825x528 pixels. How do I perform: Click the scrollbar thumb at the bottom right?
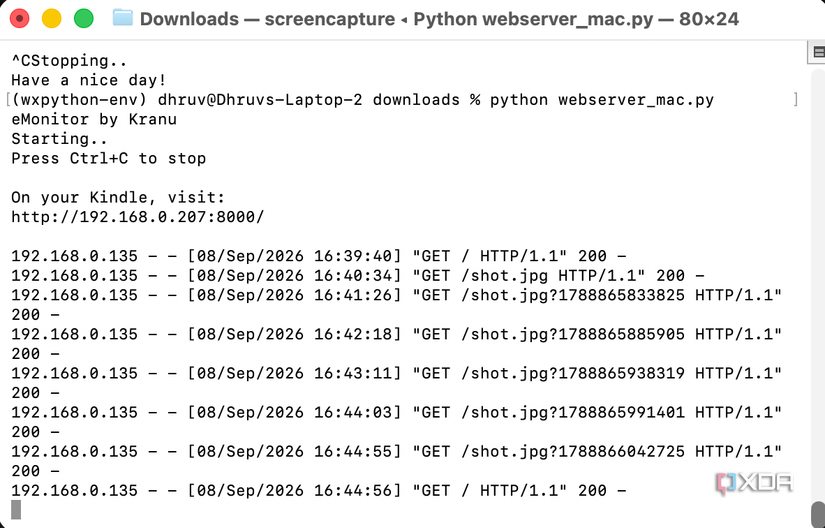coord(819,514)
